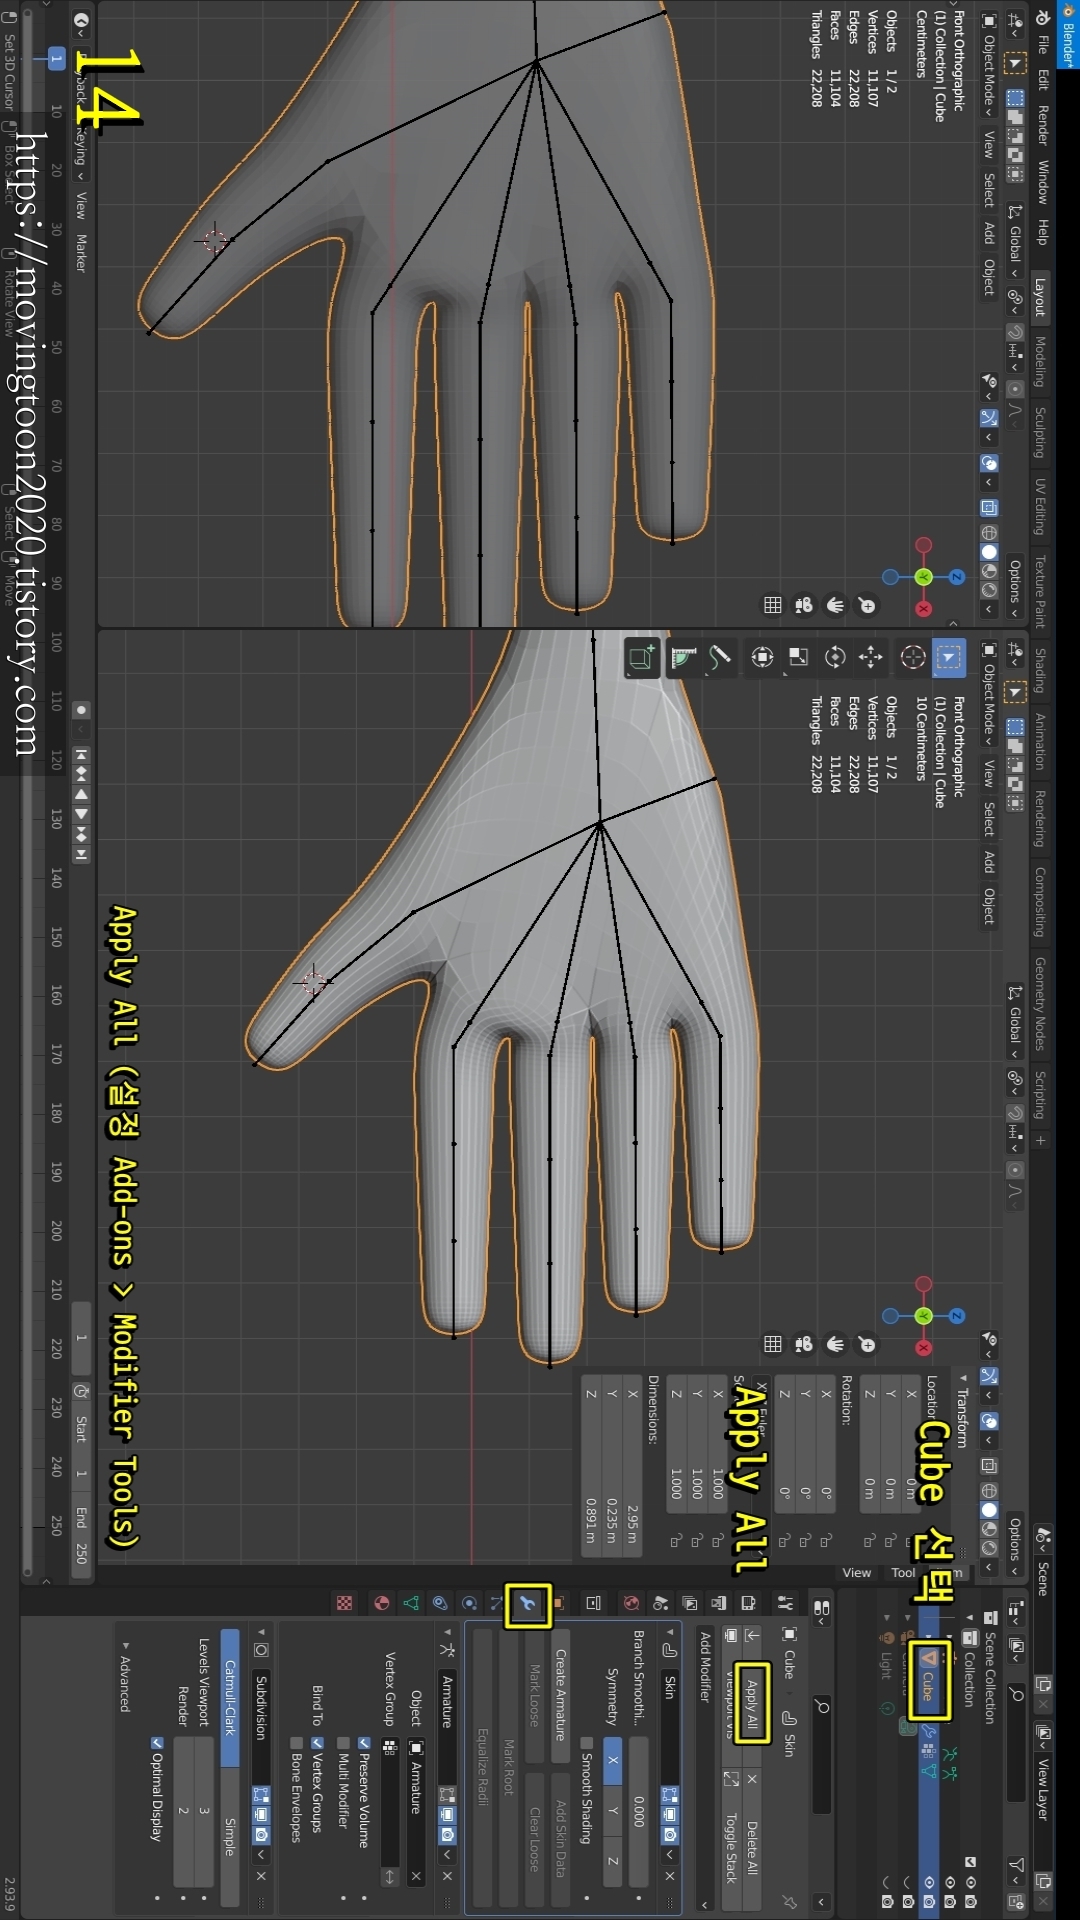The width and height of the screenshot is (1080, 1920).
Task: Toggle camera view in toolbar viewport
Action: pos(803,1345)
